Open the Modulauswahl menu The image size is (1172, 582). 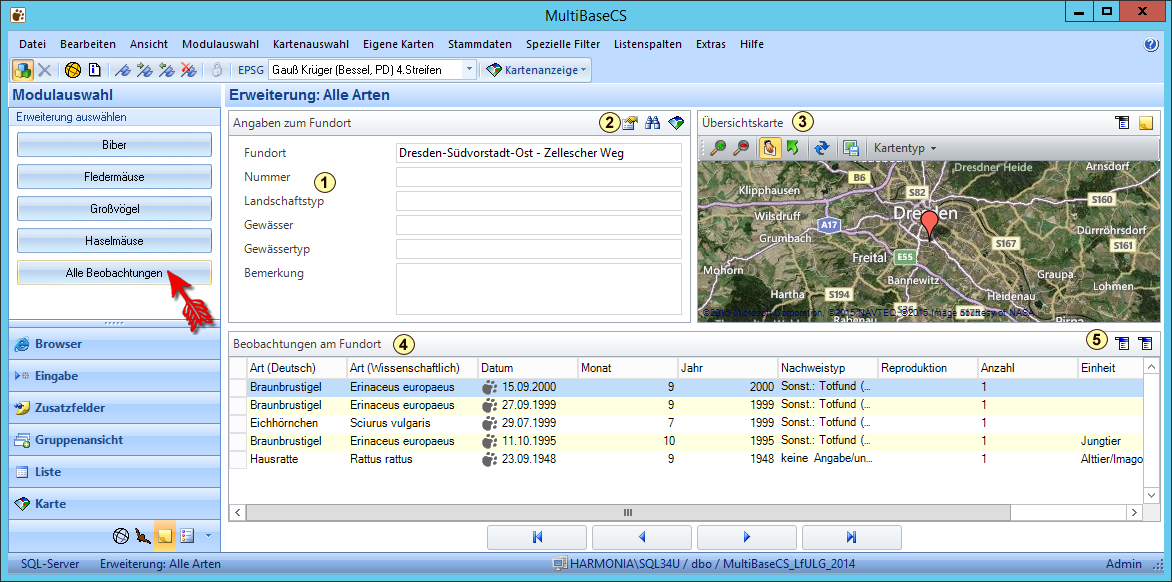tap(220, 44)
